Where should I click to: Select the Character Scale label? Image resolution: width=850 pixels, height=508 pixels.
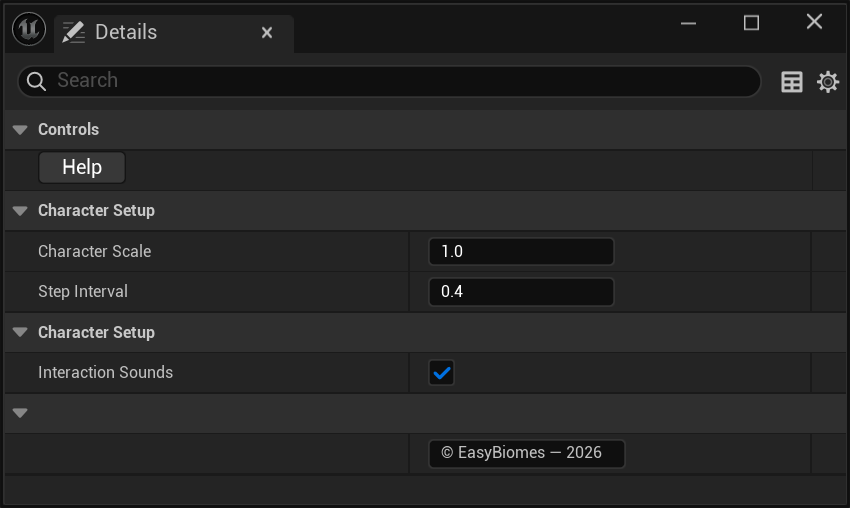pyautogui.click(x=94, y=252)
